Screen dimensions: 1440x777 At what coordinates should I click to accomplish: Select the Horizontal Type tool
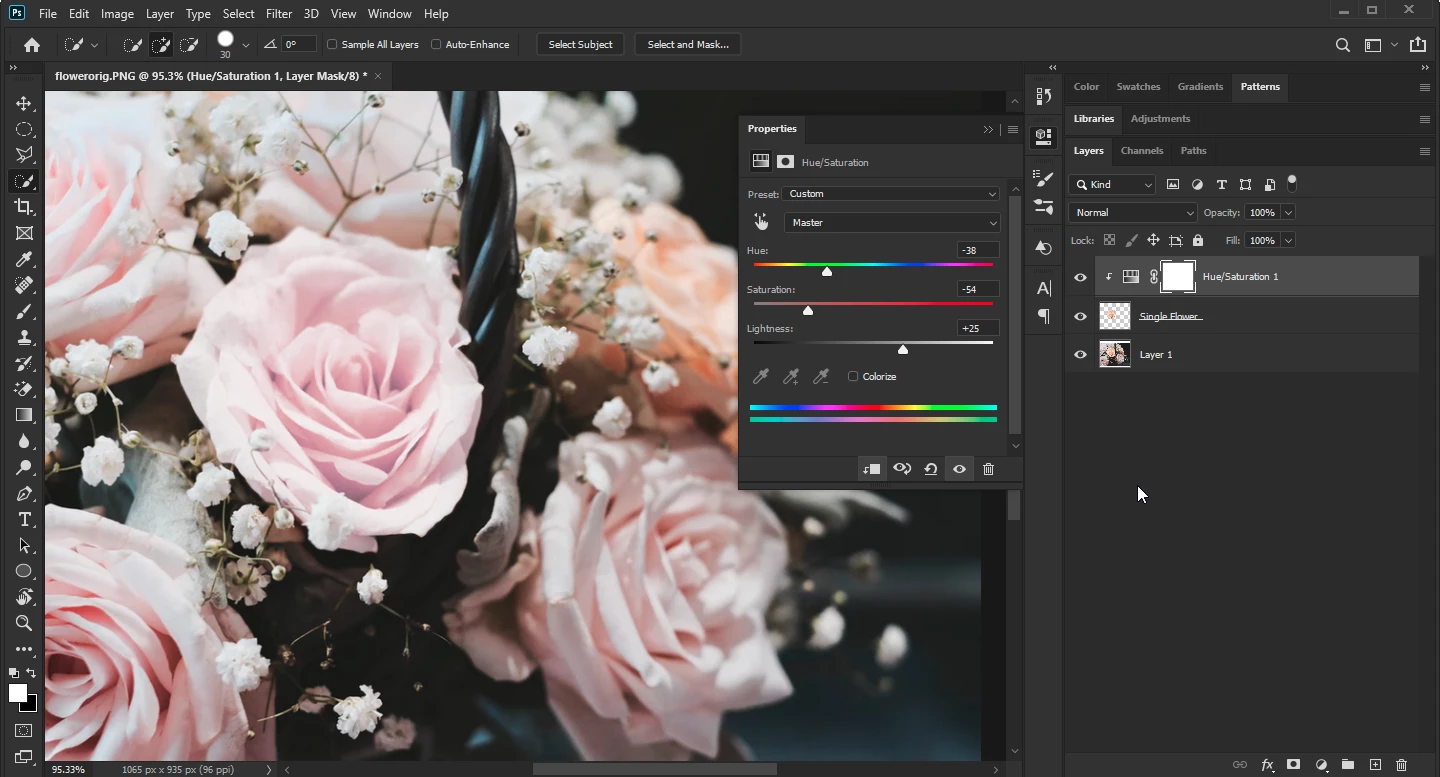tap(24, 520)
